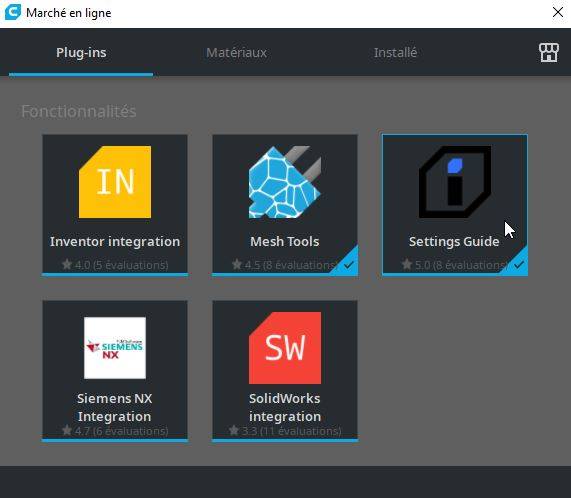
Task: Click the Settings Guide info icon
Action: click(x=455, y=182)
